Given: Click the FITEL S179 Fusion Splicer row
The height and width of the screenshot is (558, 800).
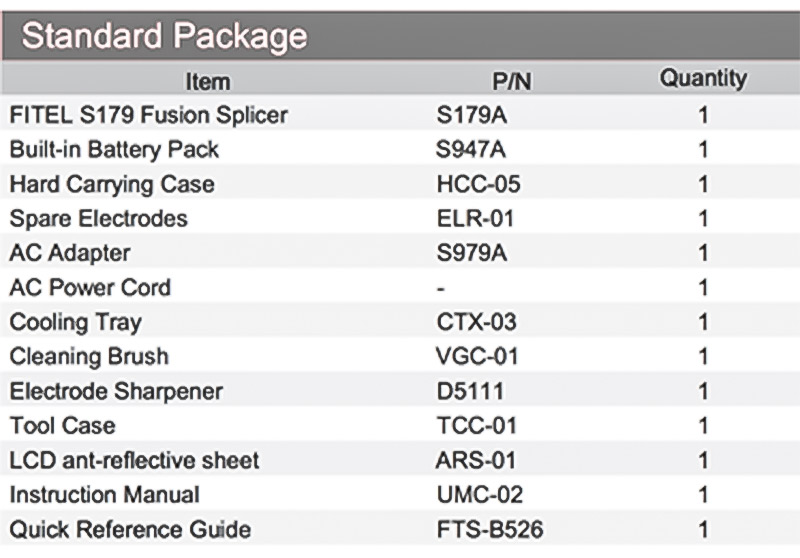Looking at the screenshot, I should click(x=400, y=114).
